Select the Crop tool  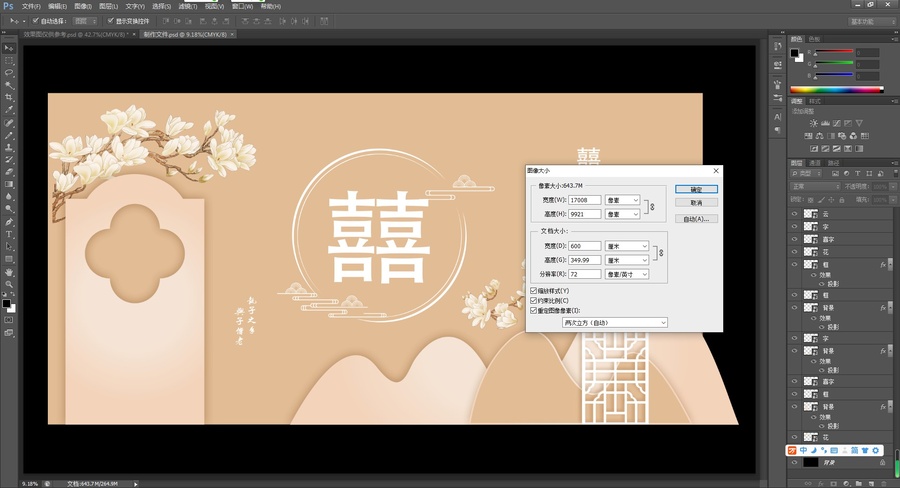9,98
